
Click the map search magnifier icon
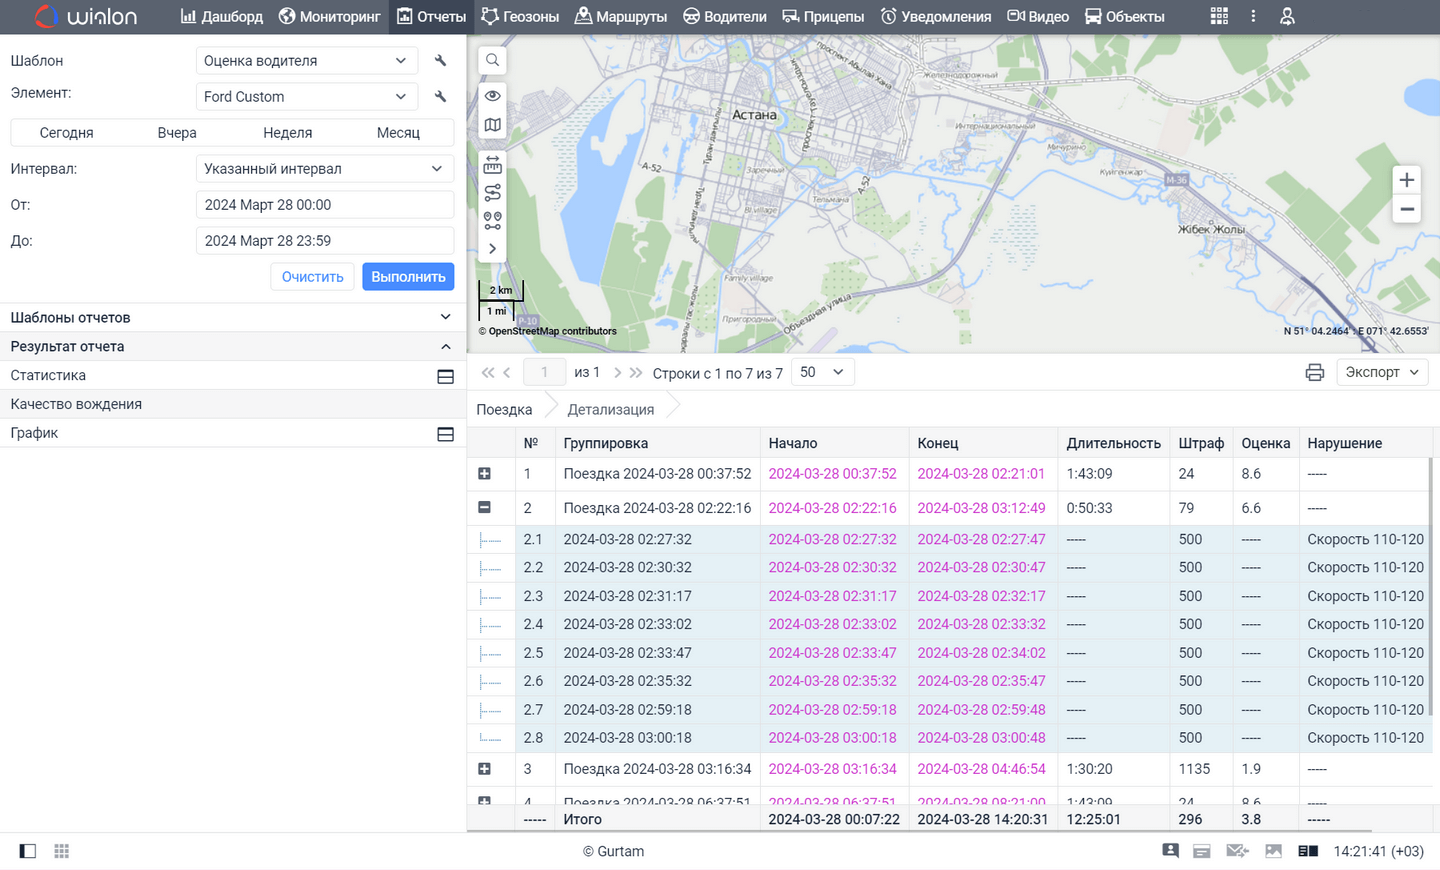[492, 60]
